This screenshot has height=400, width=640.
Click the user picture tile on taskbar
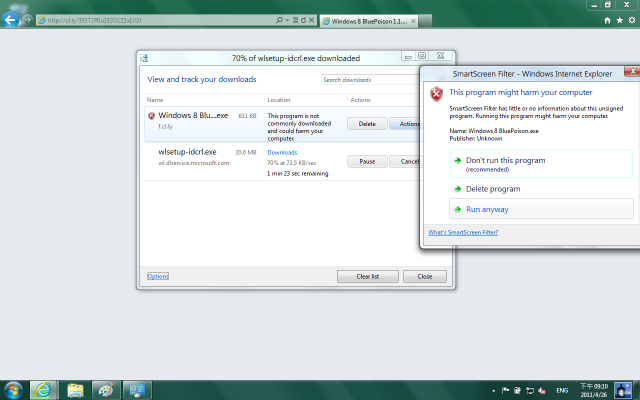(623, 390)
